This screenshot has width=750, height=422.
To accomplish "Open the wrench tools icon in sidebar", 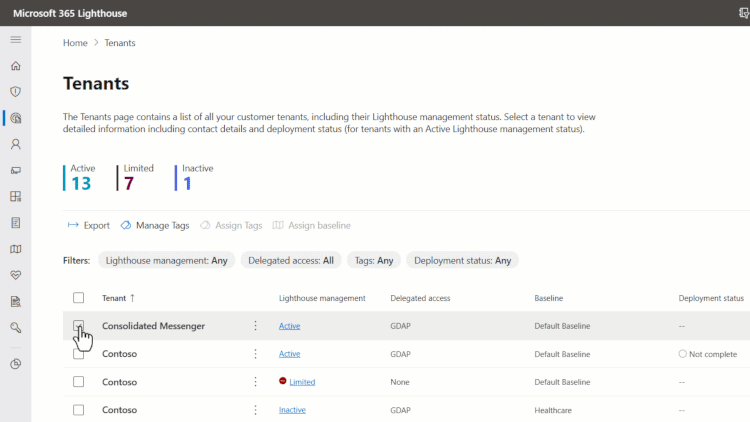I will (x=15, y=327).
